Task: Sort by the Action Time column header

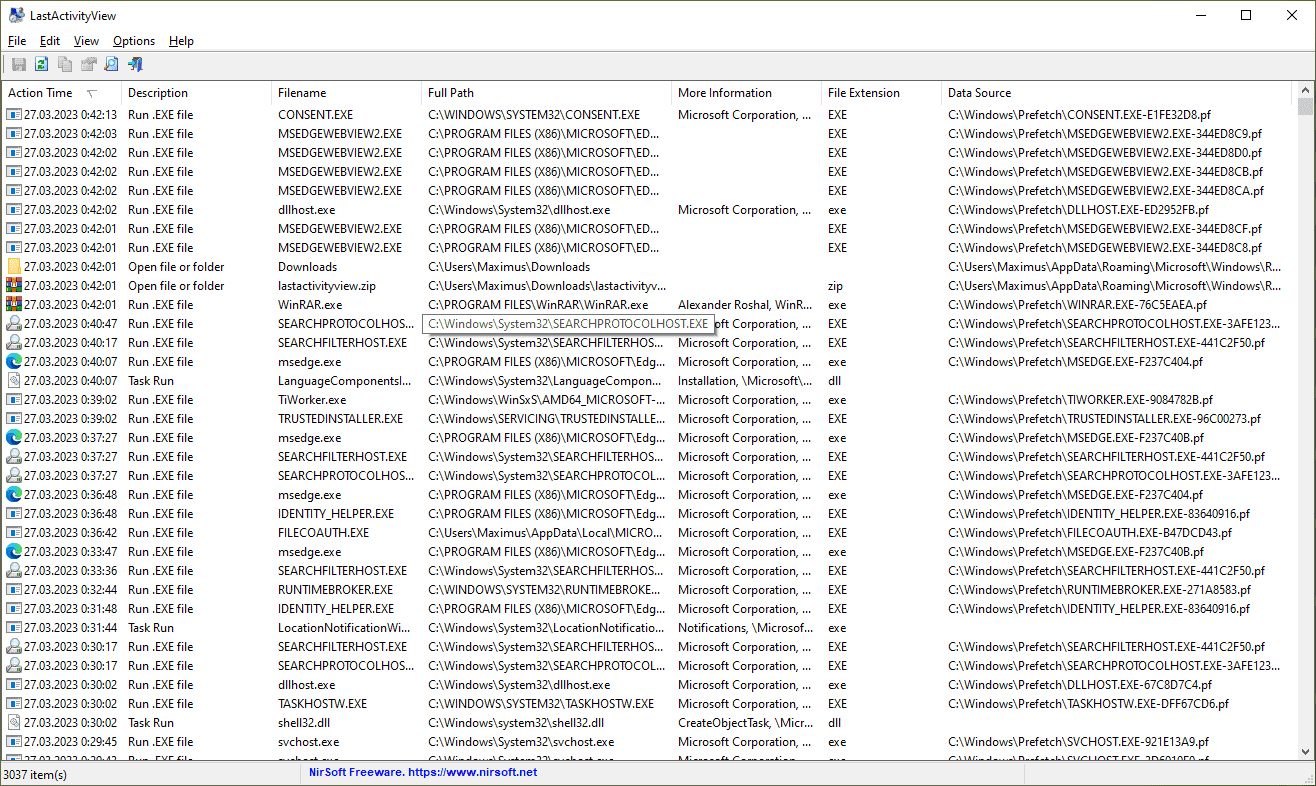Action: [62, 93]
